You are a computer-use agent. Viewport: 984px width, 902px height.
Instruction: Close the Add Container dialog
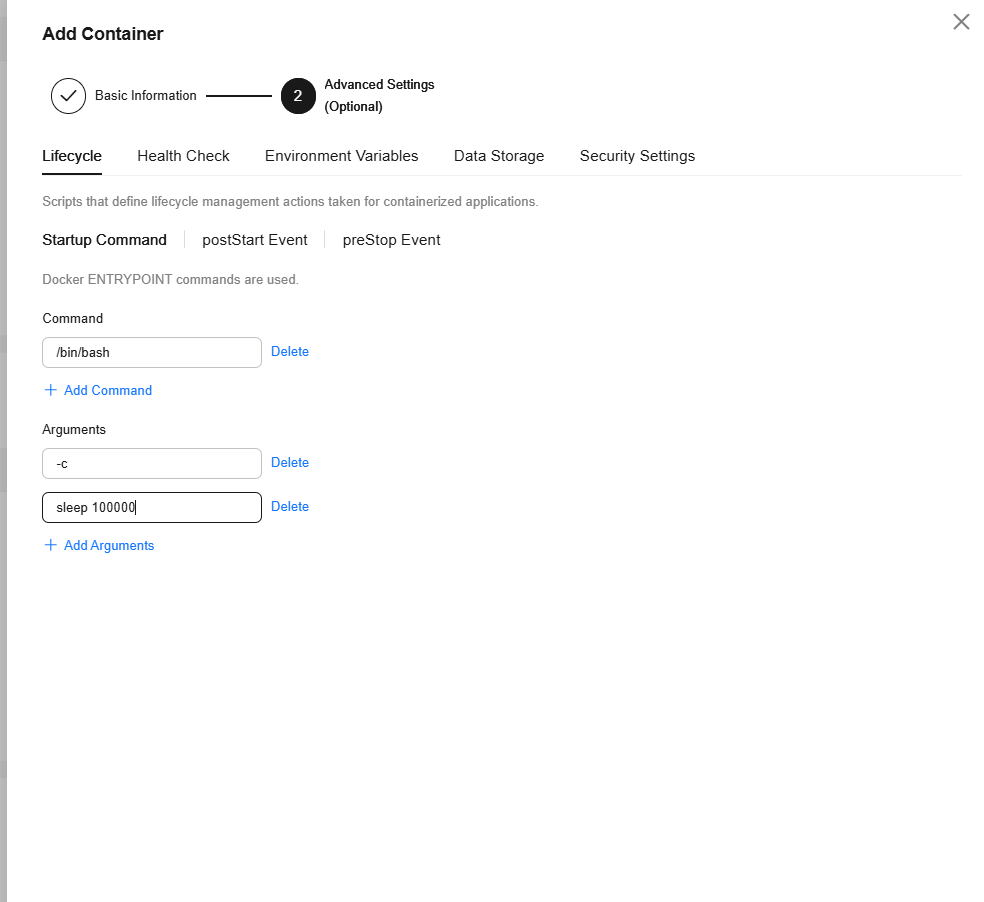961,22
